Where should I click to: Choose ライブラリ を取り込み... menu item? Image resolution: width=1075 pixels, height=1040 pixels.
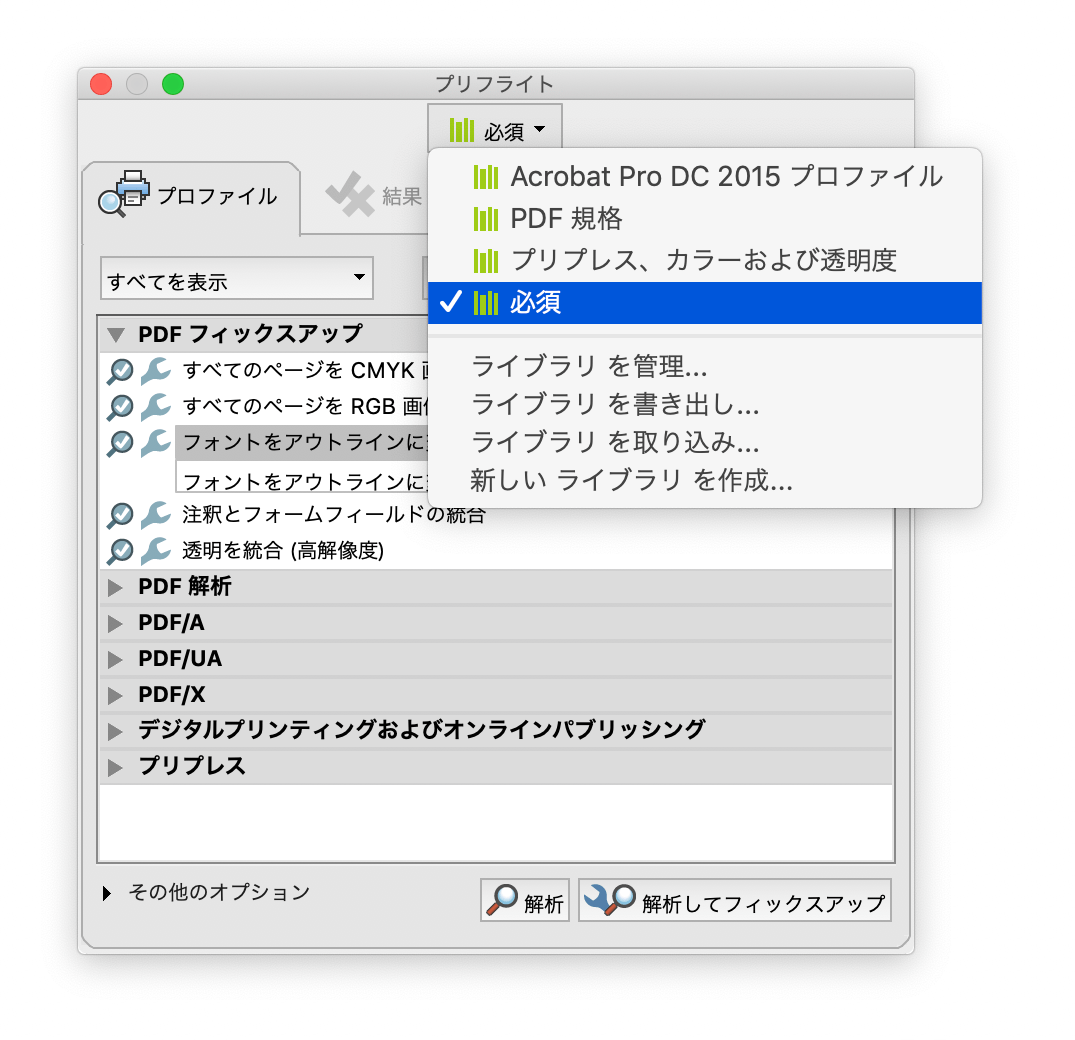(x=705, y=442)
